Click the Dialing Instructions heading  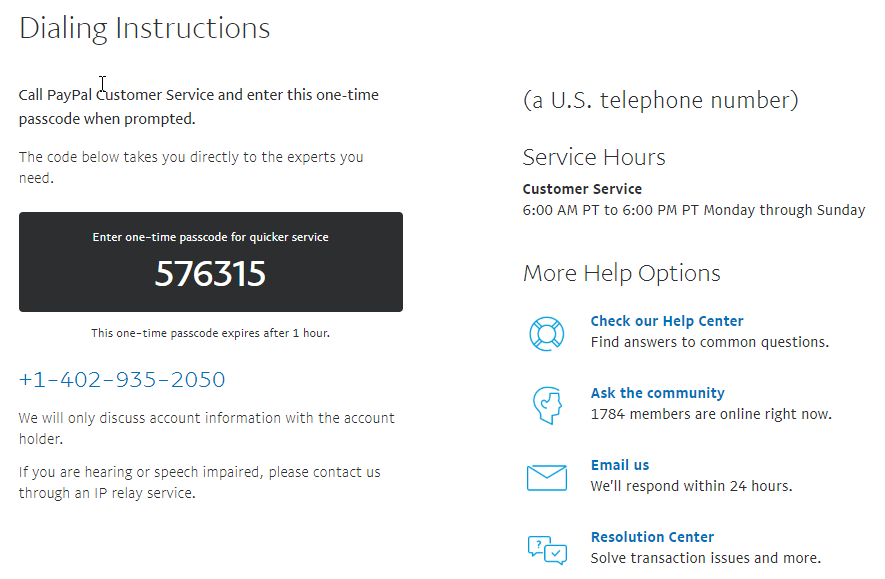[145, 28]
